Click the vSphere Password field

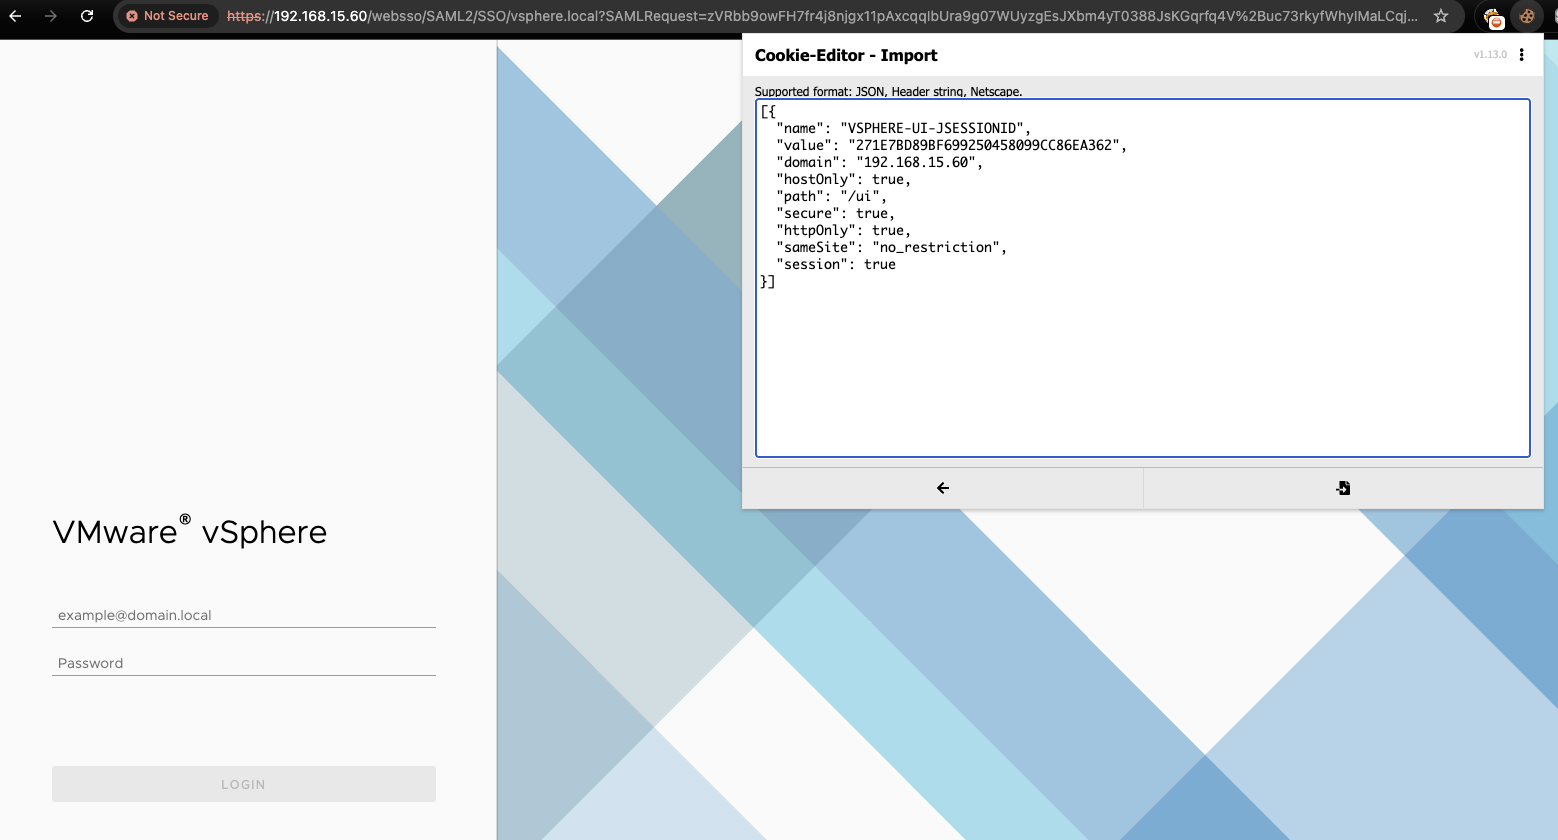[x=244, y=663]
